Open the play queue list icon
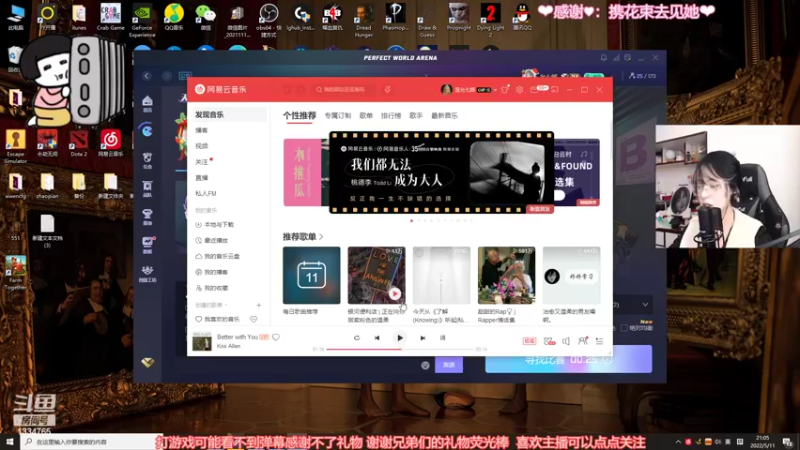Image resolution: width=800 pixels, height=450 pixels. point(599,341)
